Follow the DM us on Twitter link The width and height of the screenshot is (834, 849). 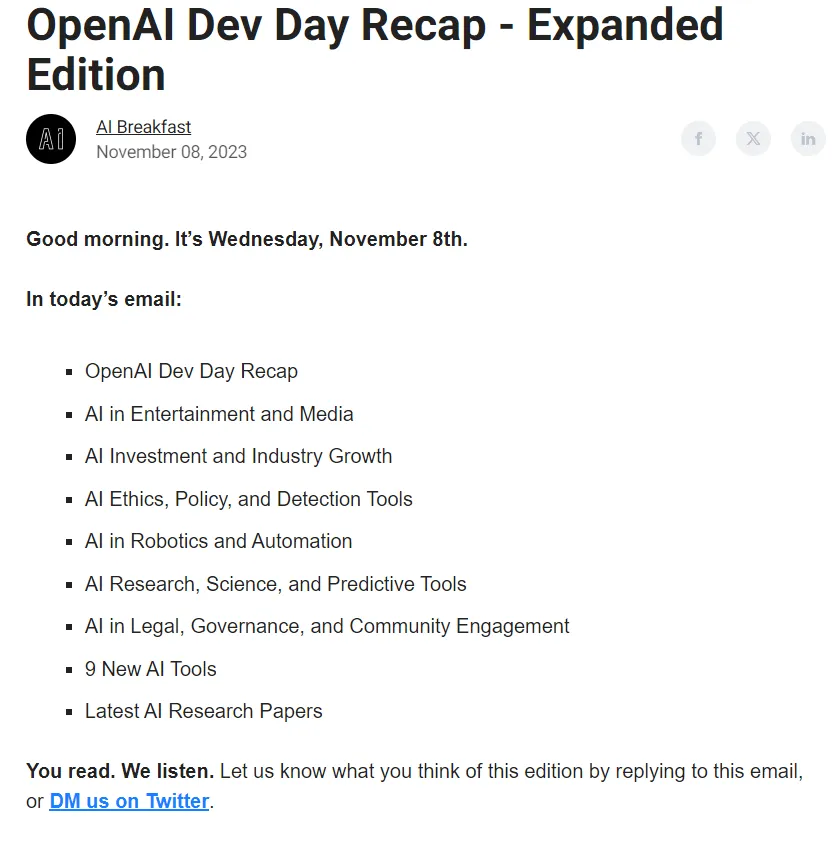pyautogui.click(x=129, y=801)
